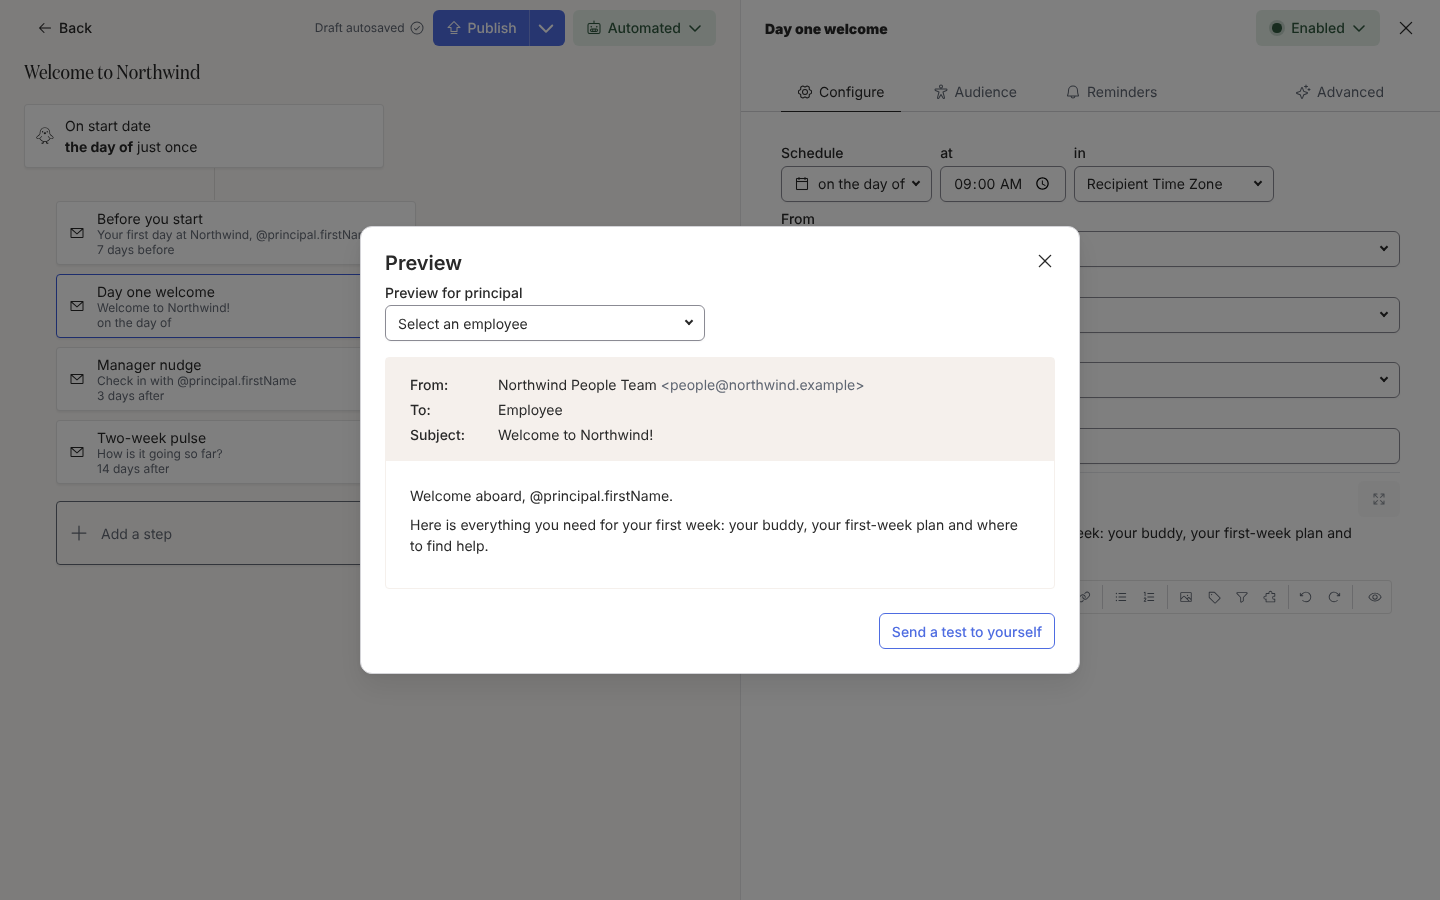Go back using the Back arrow

click(64, 28)
